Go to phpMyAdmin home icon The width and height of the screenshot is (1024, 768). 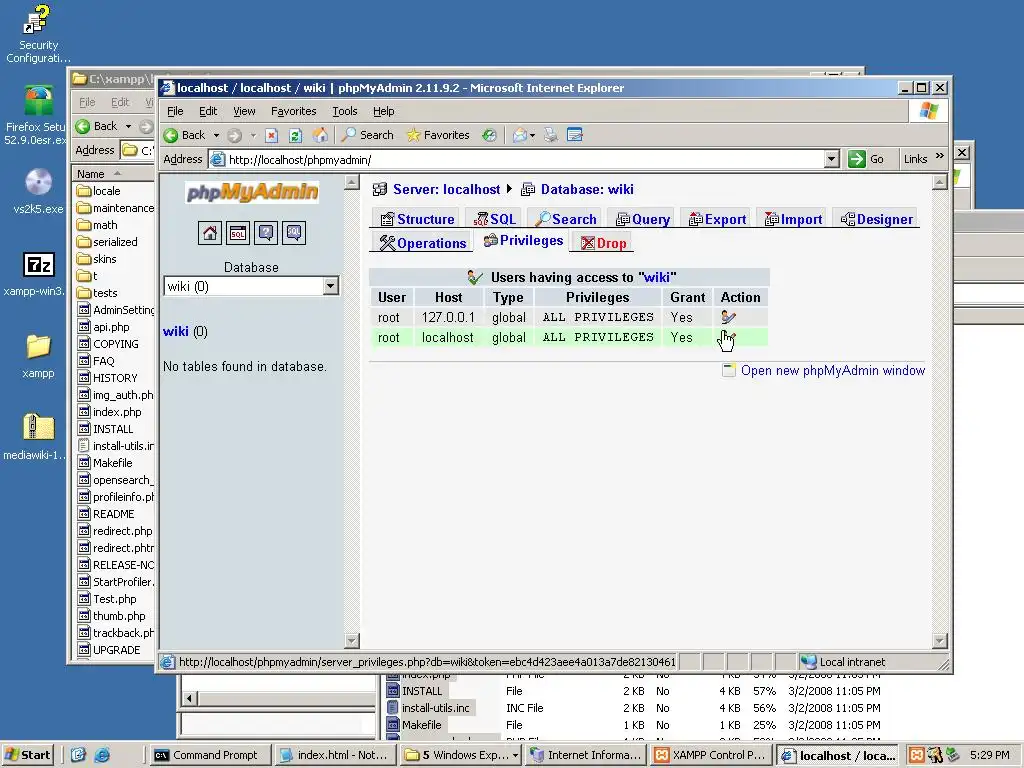210,233
